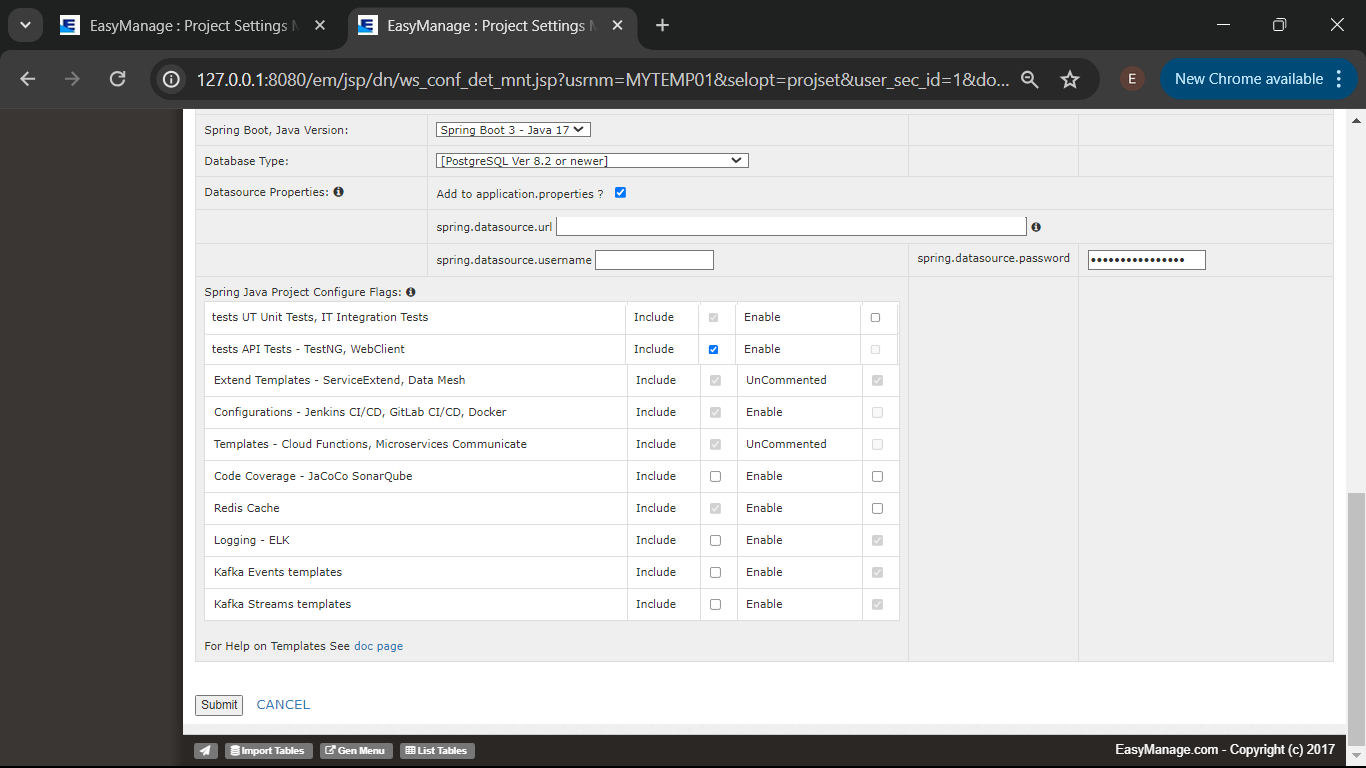This screenshot has width=1366, height=768.
Task: Open the Chrome profile avatar E
Action: (1132, 79)
